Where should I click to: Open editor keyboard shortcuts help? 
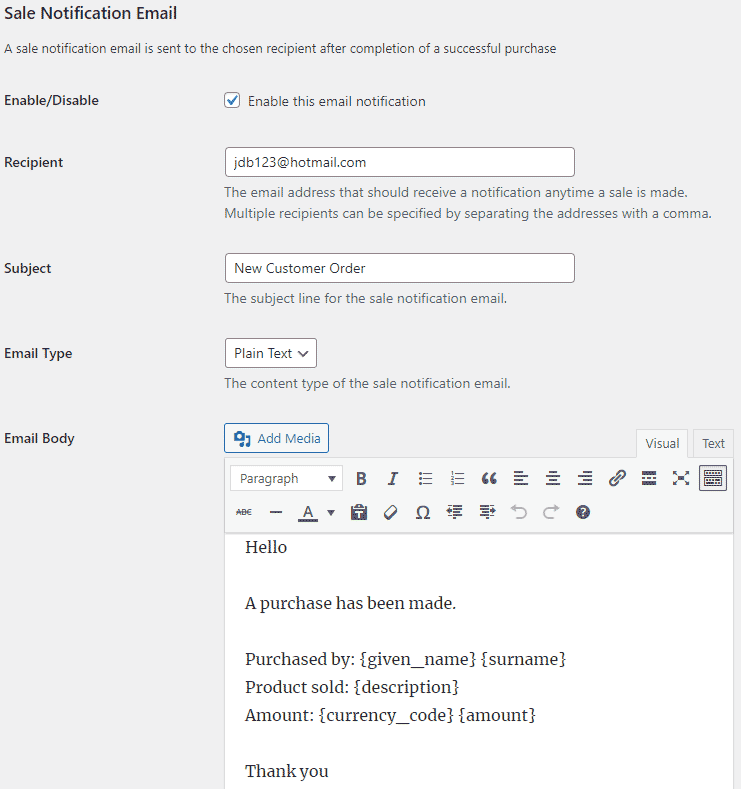point(583,512)
